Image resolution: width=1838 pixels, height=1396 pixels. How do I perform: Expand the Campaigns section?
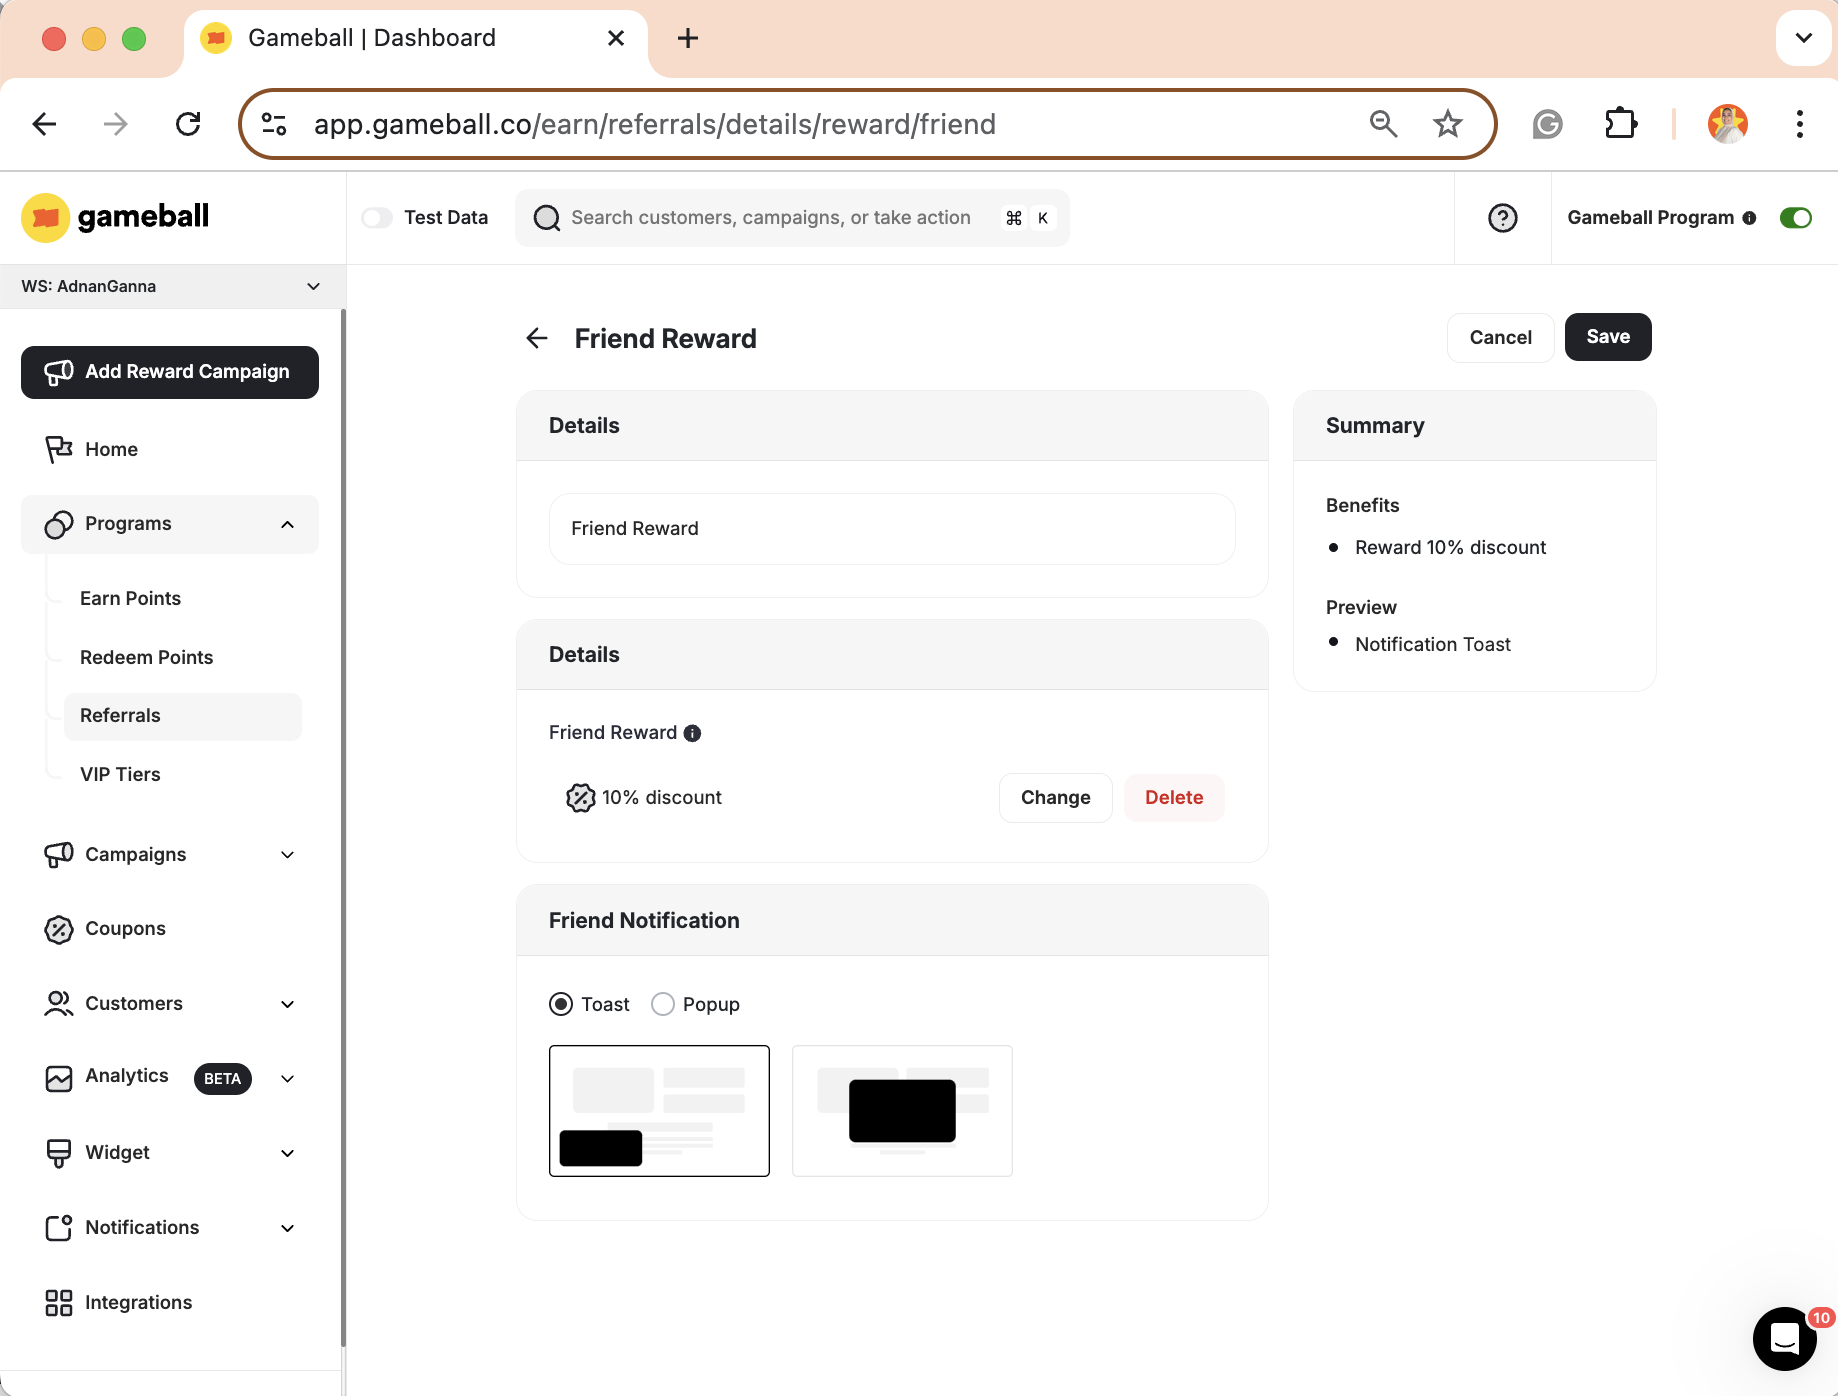pos(288,855)
